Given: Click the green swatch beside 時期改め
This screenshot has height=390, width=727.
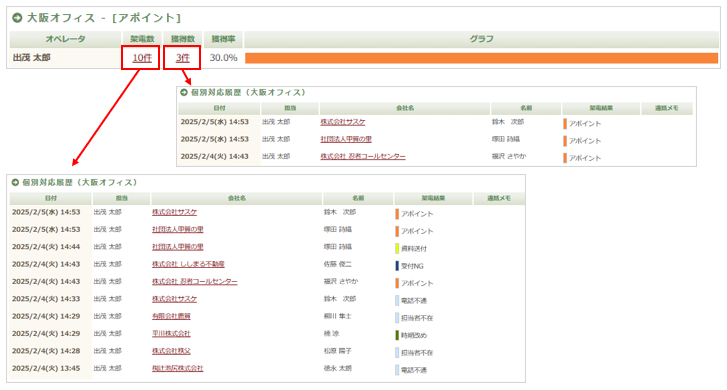Looking at the screenshot, I should point(397,335).
